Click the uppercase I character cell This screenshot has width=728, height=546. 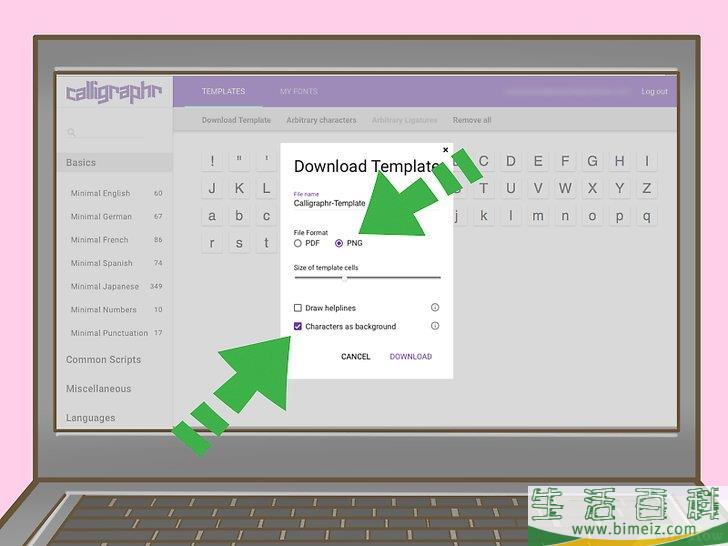tap(647, 161)
